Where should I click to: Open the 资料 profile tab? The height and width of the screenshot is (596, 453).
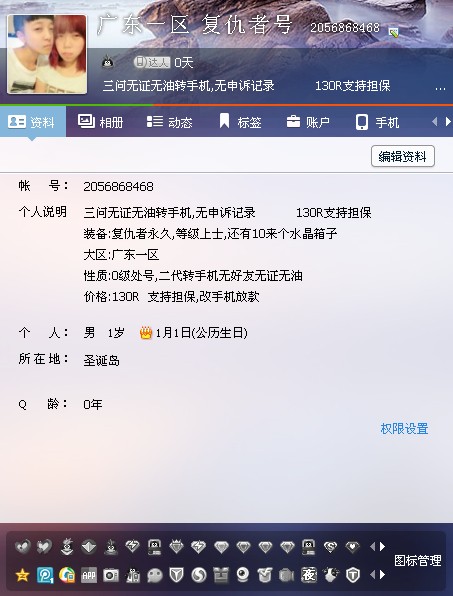(32, 122)
